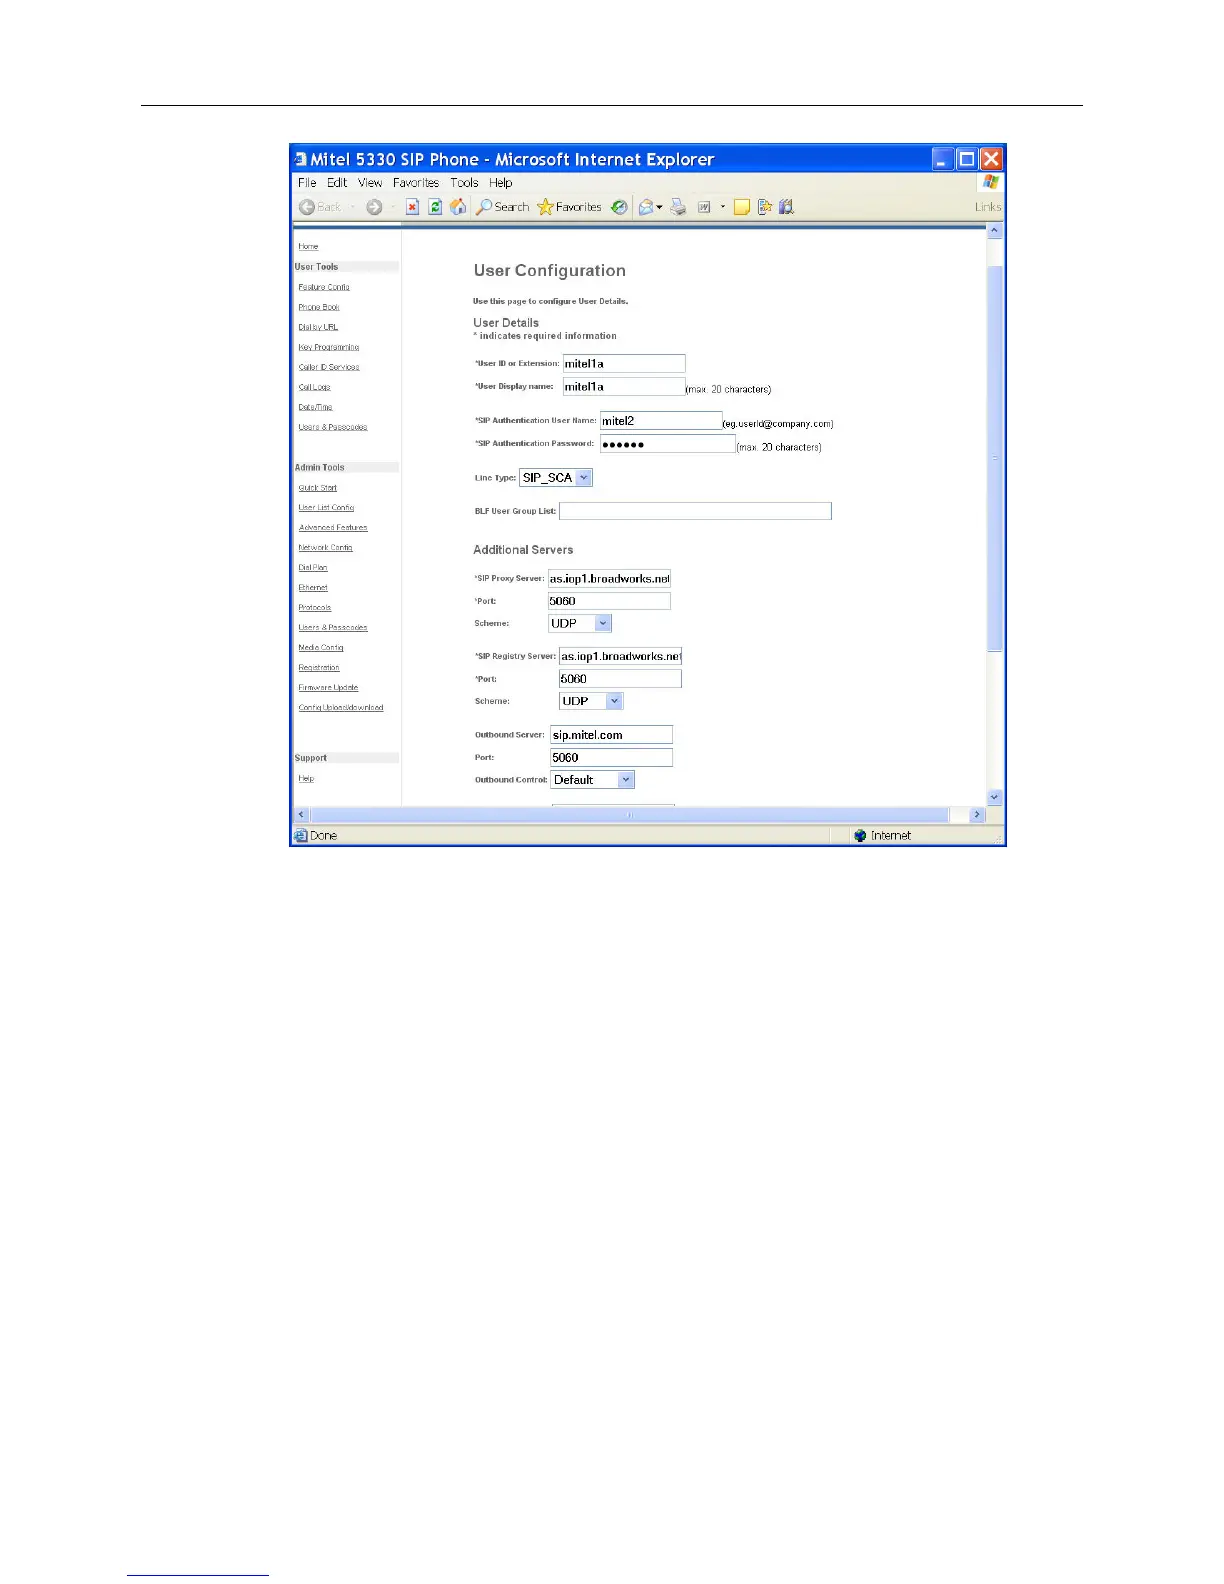Click the vertical scrollbar down arrow
Viewport: 1224px width, 1584px height.
[x=994, y=797]
